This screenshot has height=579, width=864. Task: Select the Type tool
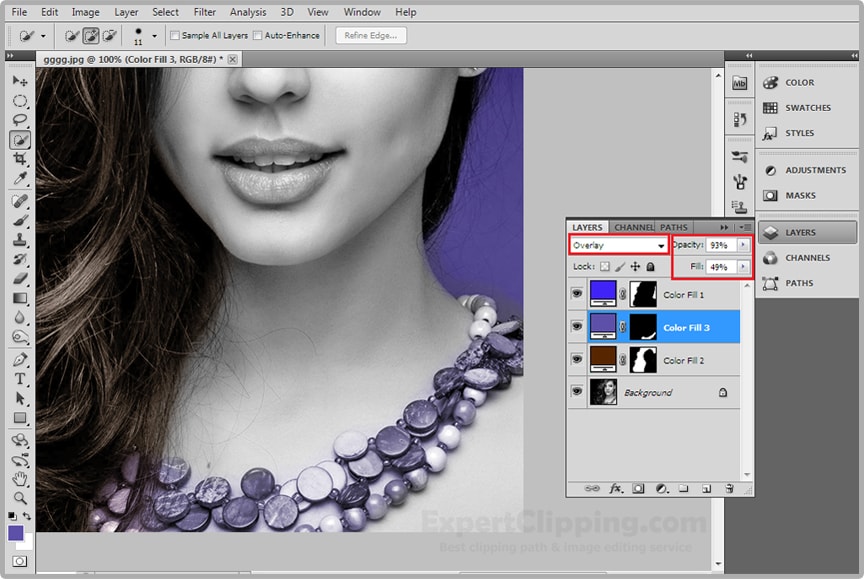(20, 379)
